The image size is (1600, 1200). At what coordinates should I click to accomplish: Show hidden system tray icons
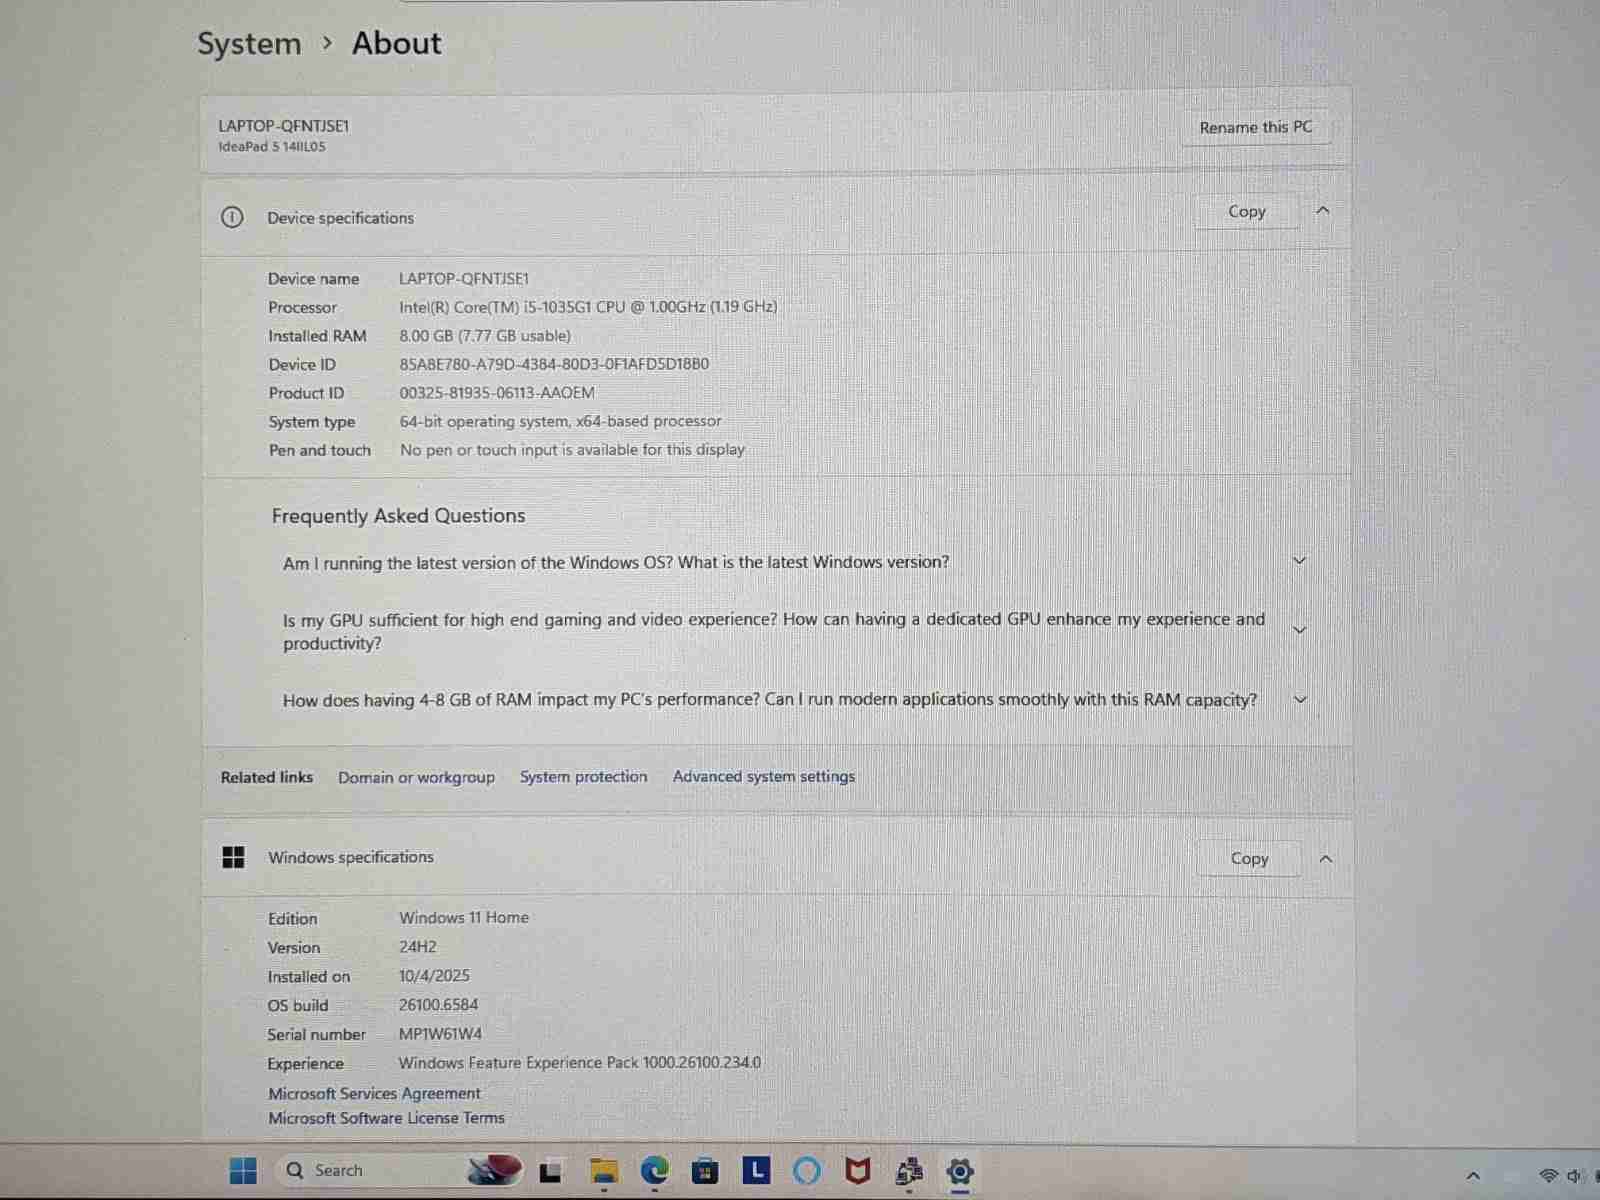tap(1472, 1176)
